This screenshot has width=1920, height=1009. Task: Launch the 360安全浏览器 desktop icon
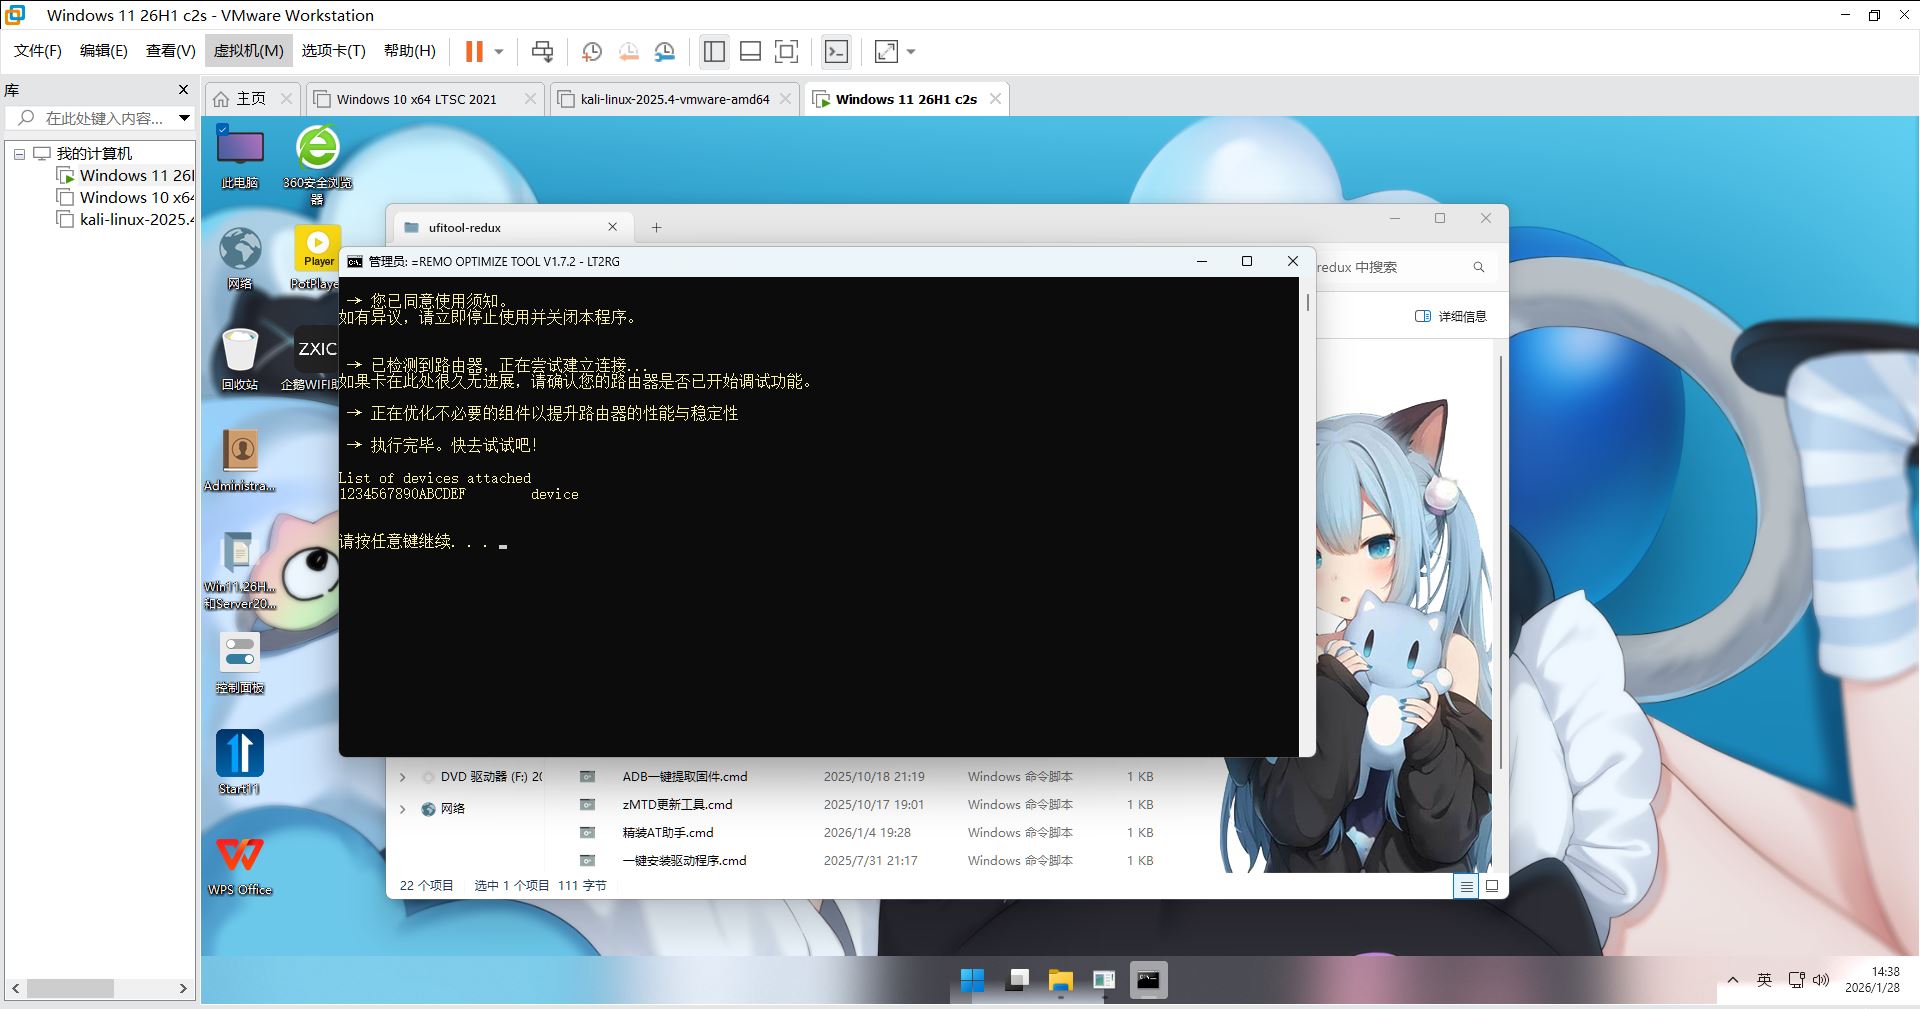pos(317,165)
